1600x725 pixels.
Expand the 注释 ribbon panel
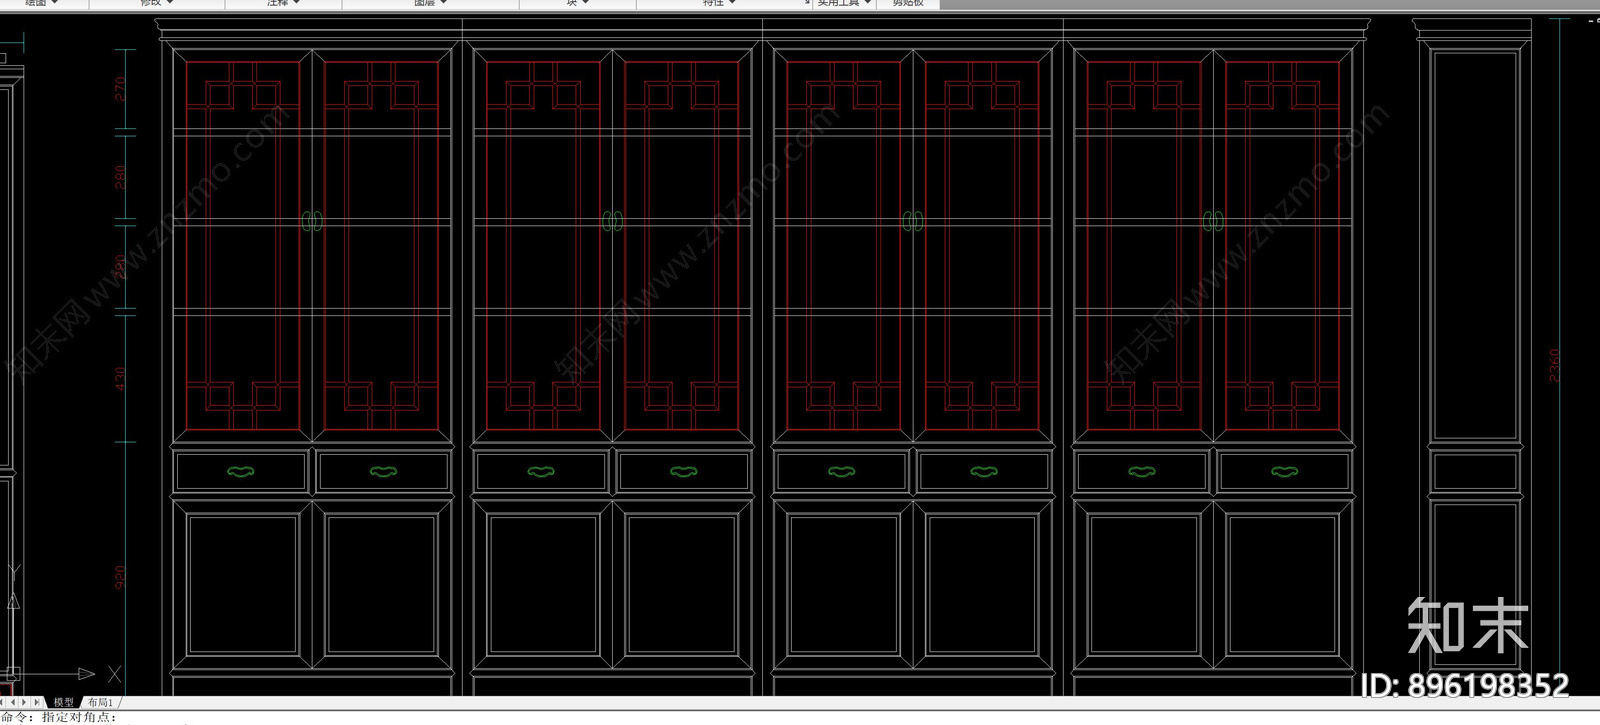click(283, 3)
